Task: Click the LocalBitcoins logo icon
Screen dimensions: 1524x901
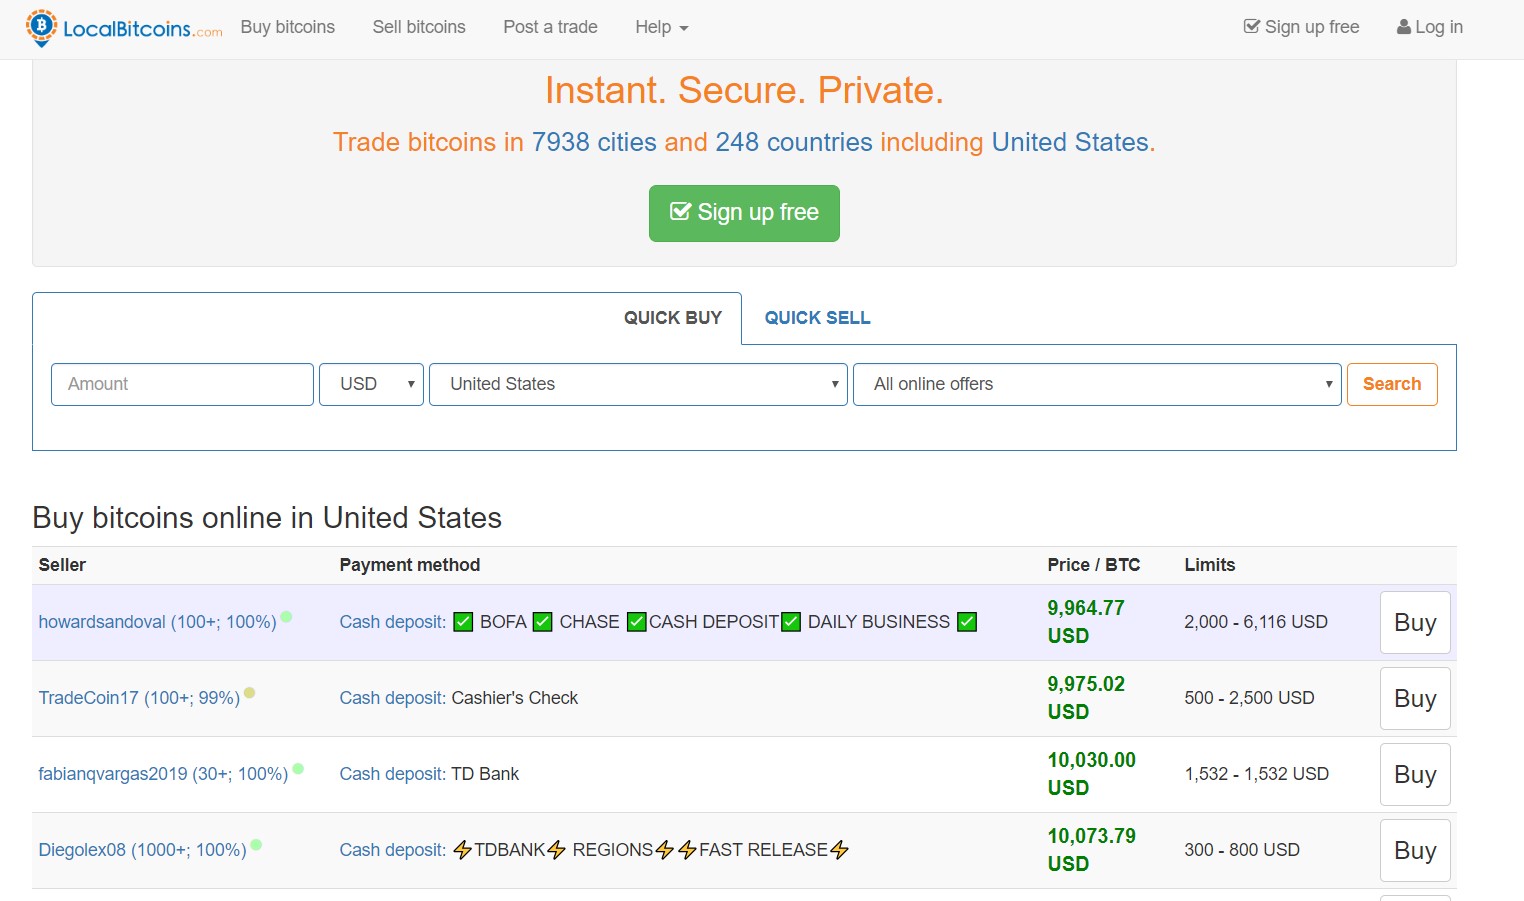Action: tap(41, 27)
